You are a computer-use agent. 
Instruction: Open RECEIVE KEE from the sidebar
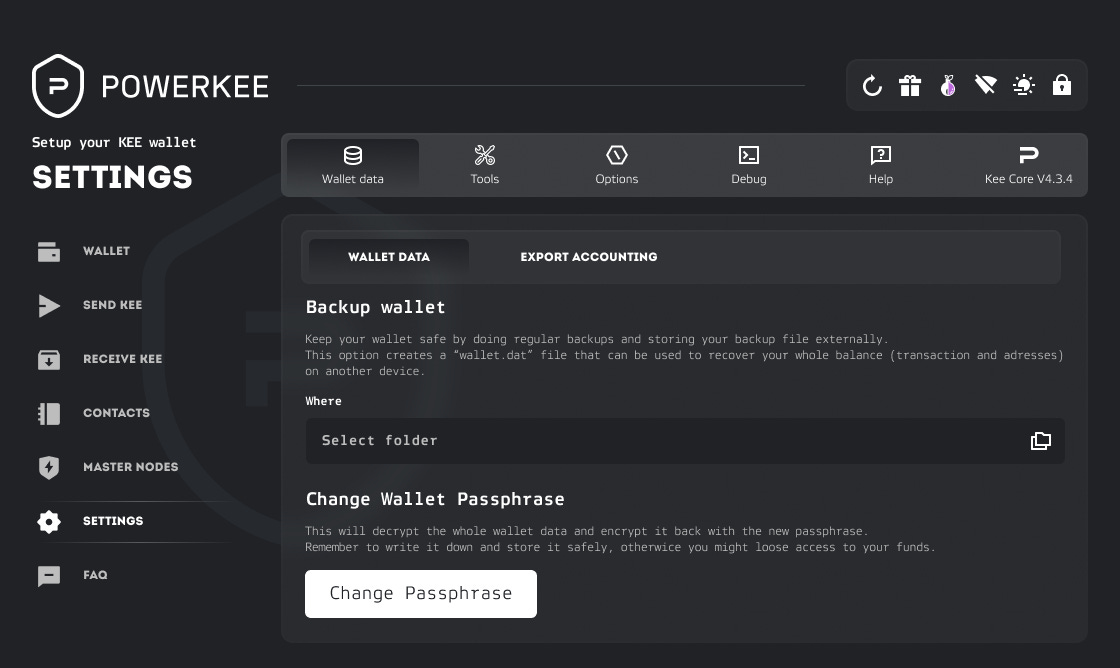point(122,359)
